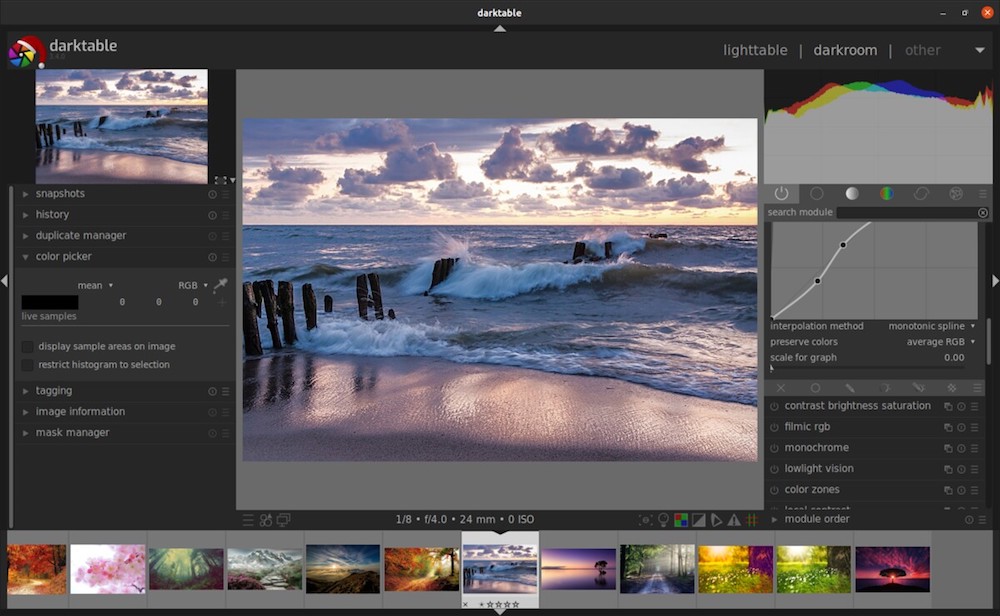Toggle the overexposure warning triangle icon

point(734,520)
